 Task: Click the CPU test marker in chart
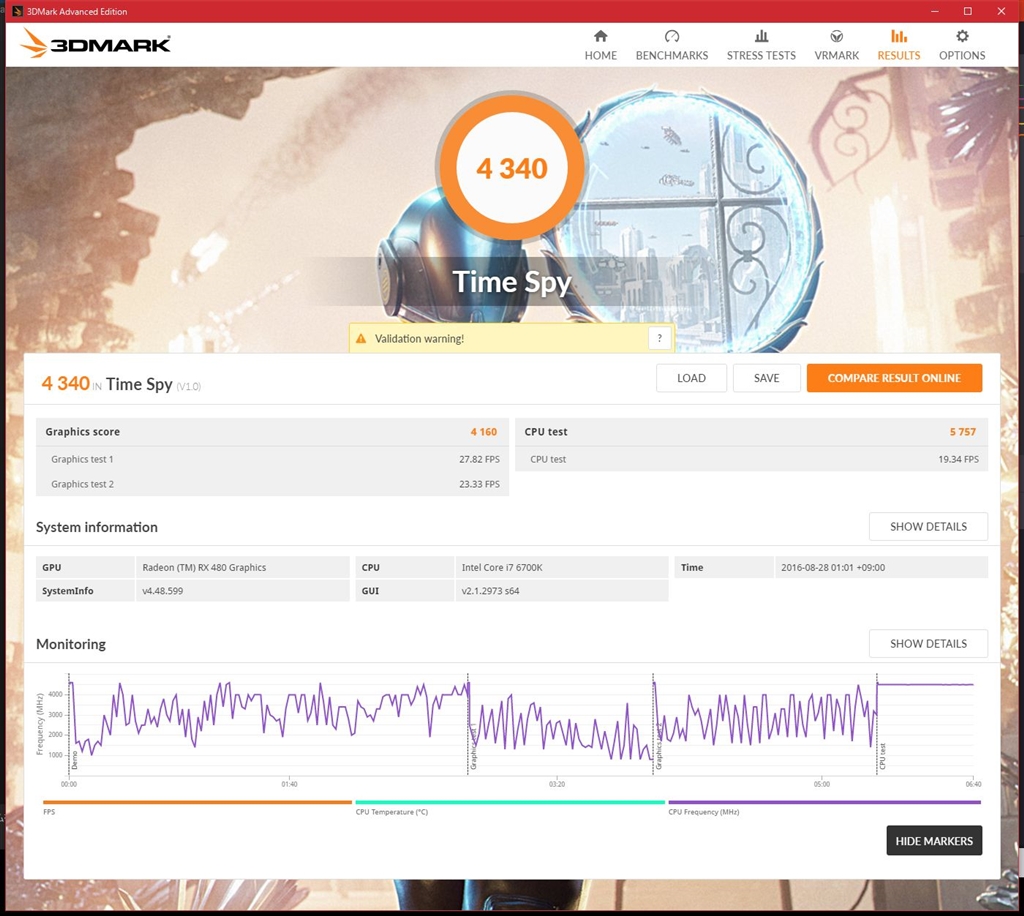(882, 756)
